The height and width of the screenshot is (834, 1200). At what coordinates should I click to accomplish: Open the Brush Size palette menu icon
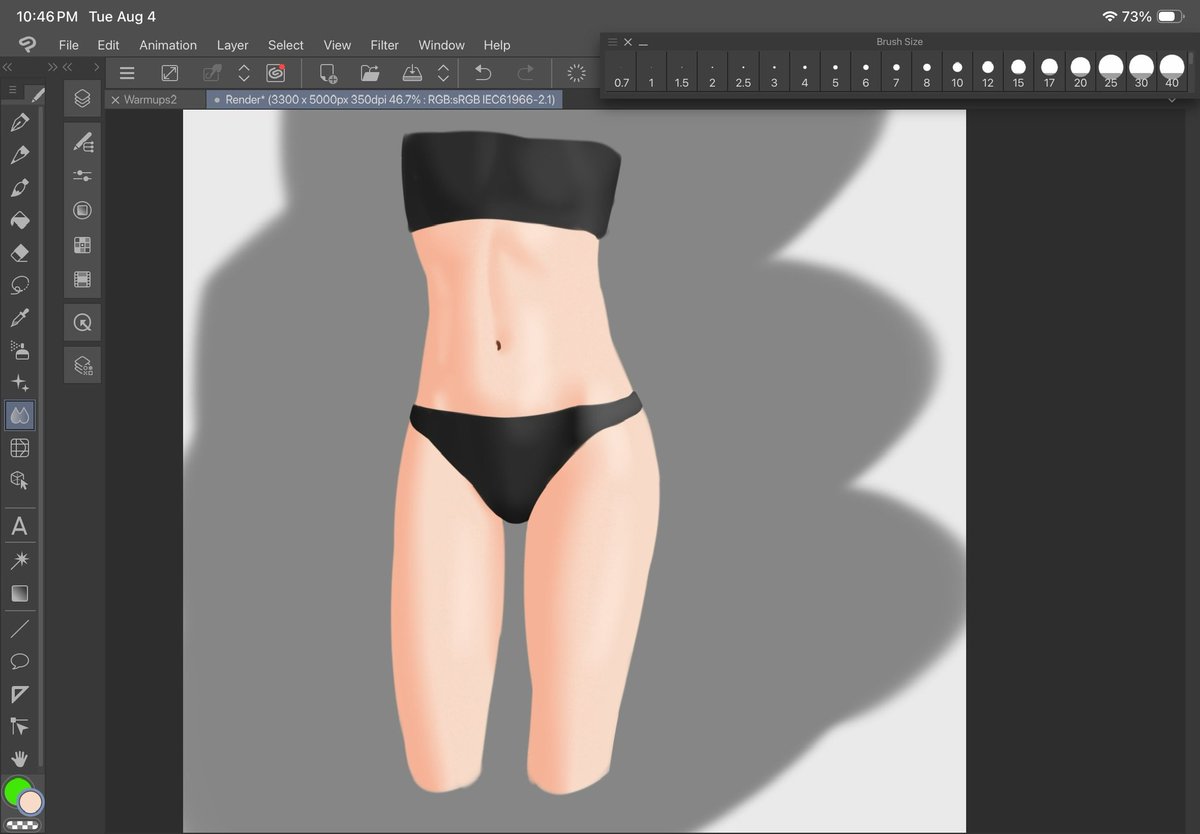(613, 42)
